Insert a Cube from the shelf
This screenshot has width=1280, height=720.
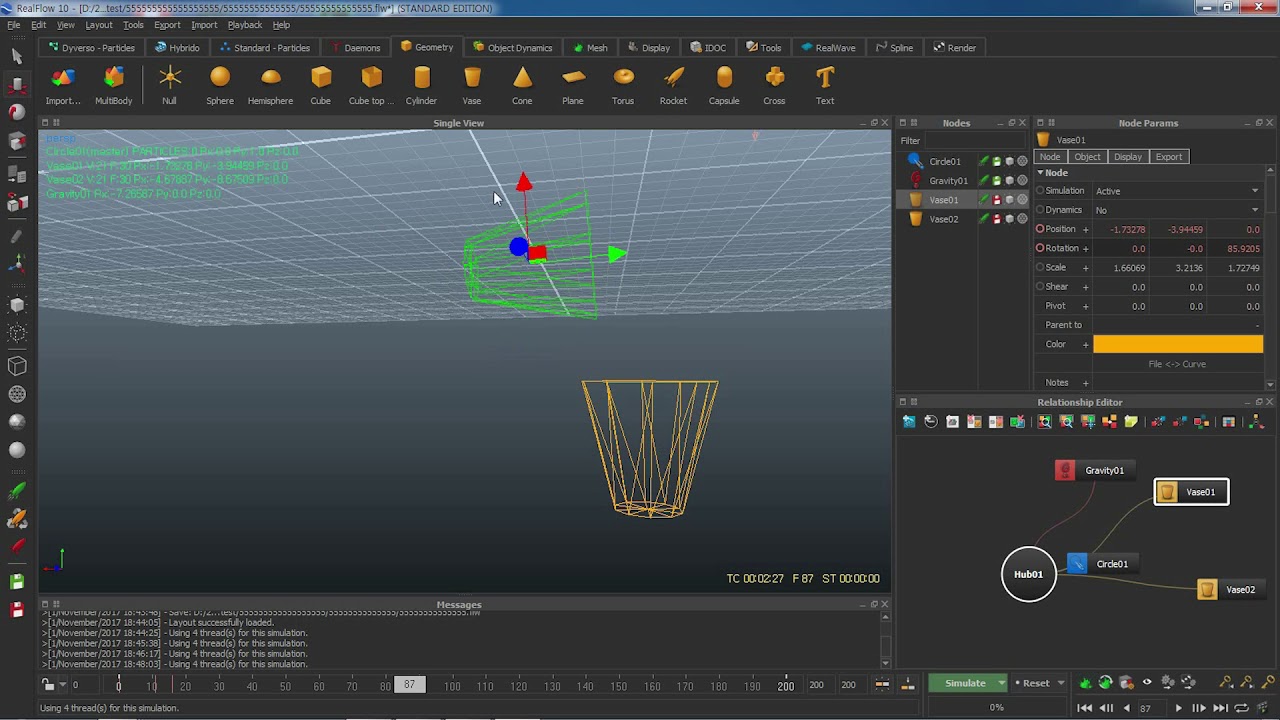coord(320,85)
